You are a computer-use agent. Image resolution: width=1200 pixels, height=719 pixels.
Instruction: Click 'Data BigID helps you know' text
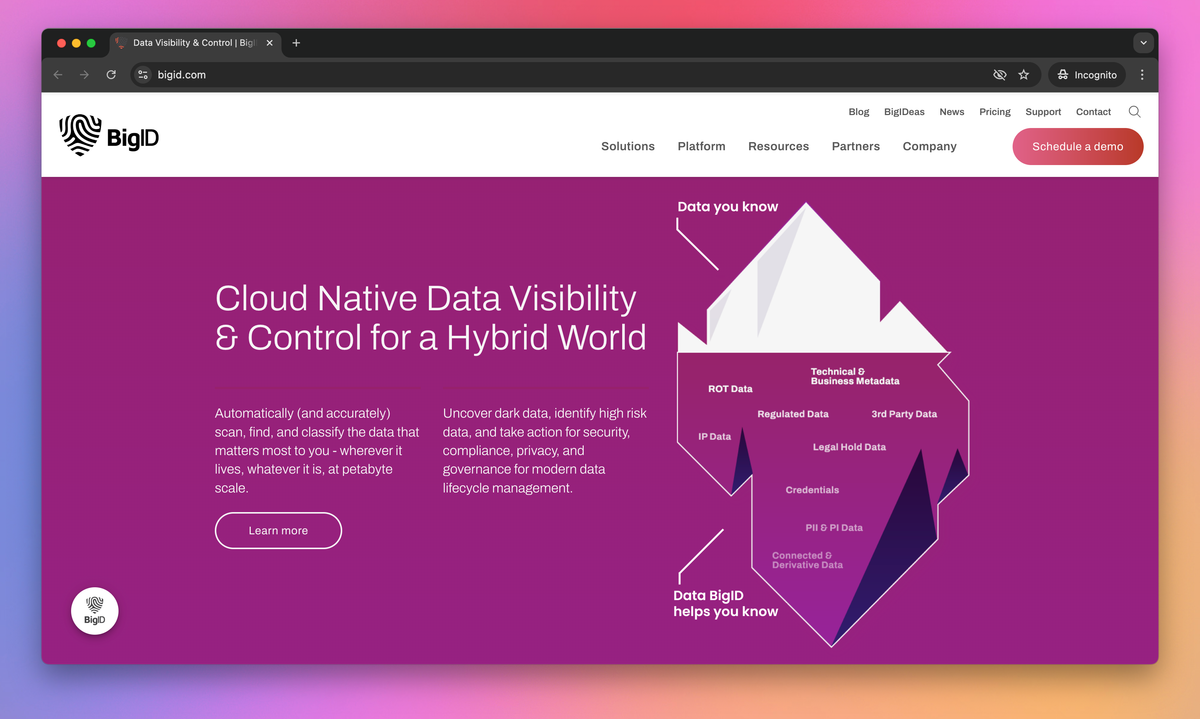(725, 604)
